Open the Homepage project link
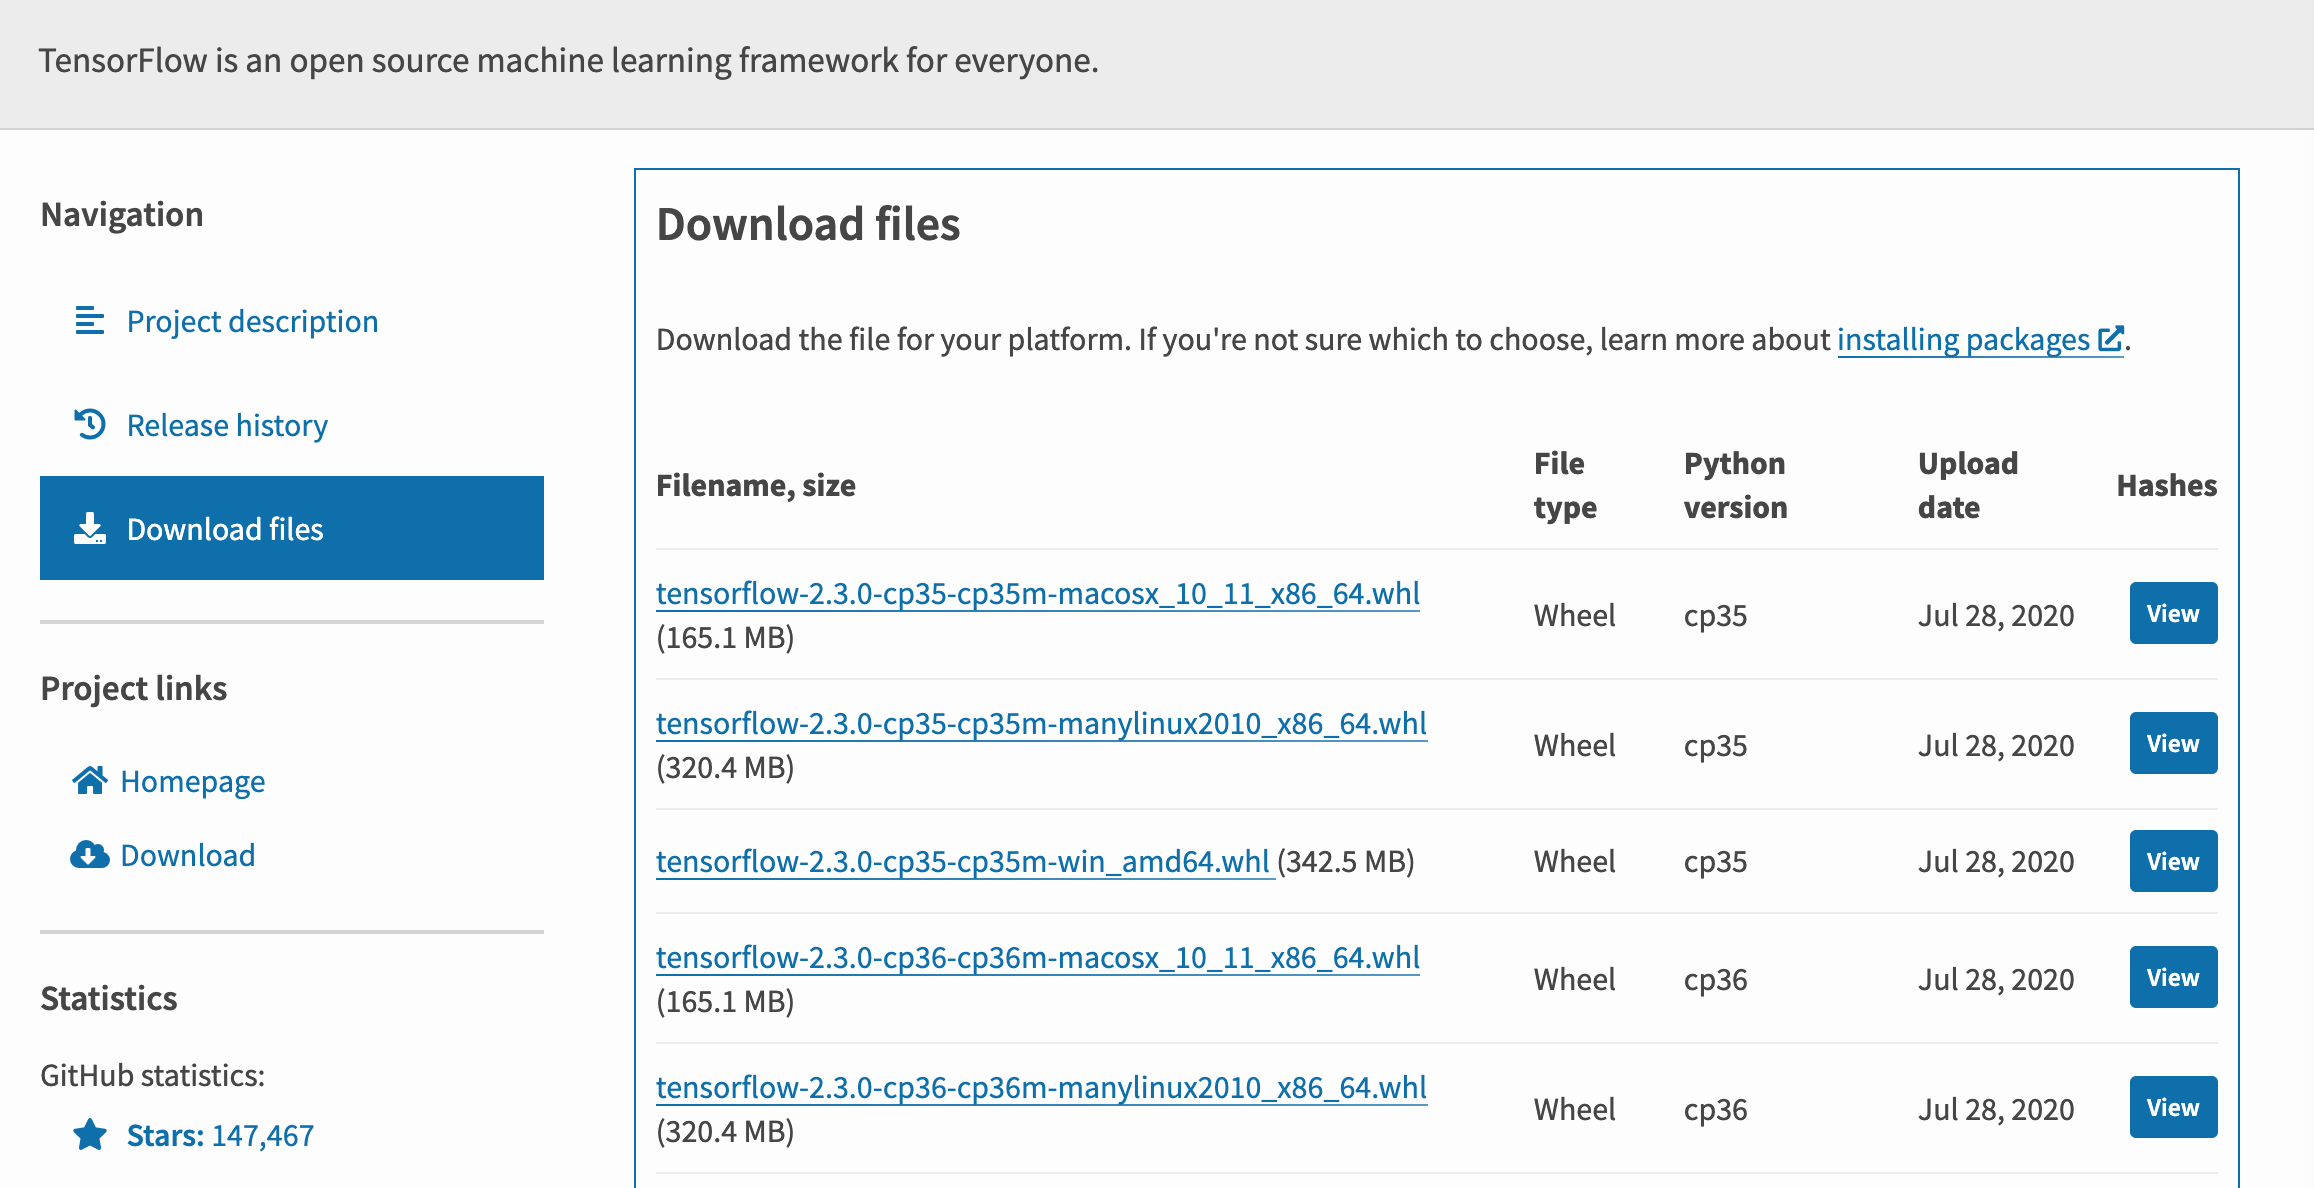The width and height of the screenshot is (2314, 1188). [x=168, y=781]
